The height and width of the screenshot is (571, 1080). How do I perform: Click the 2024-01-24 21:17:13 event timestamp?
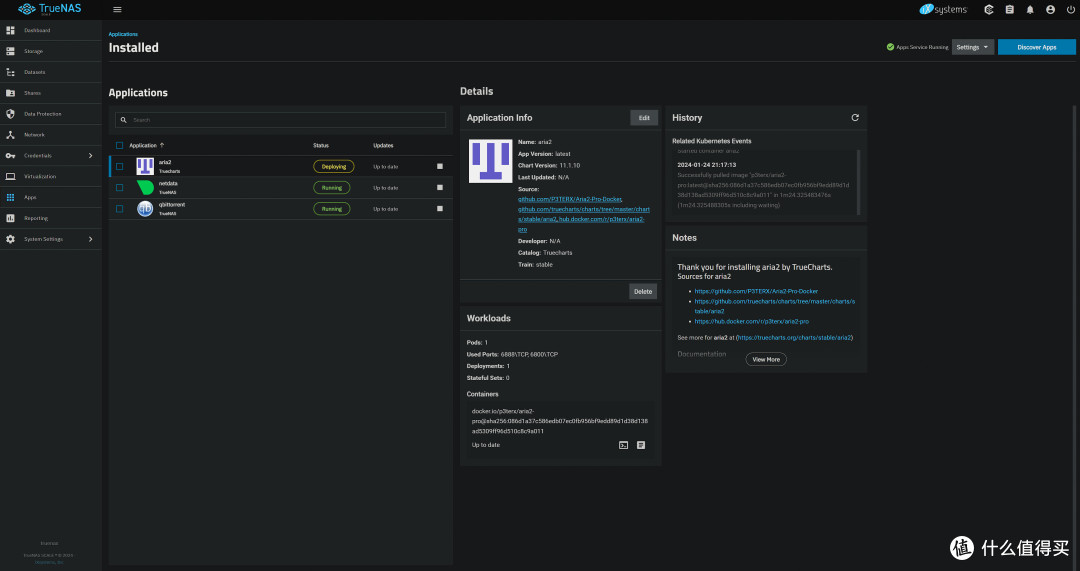(x=707, y=165)
